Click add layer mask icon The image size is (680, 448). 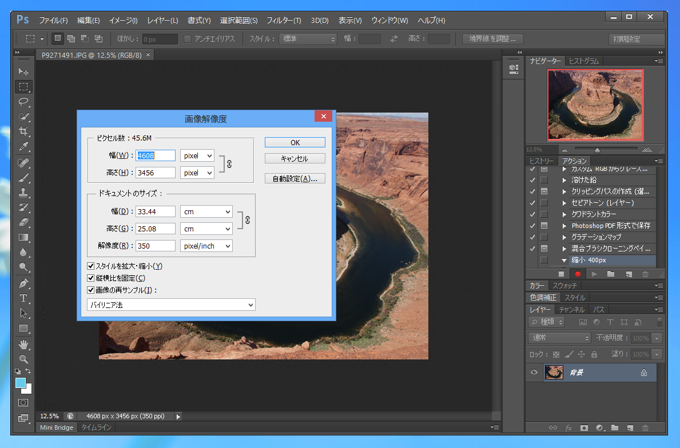[584, 428]
